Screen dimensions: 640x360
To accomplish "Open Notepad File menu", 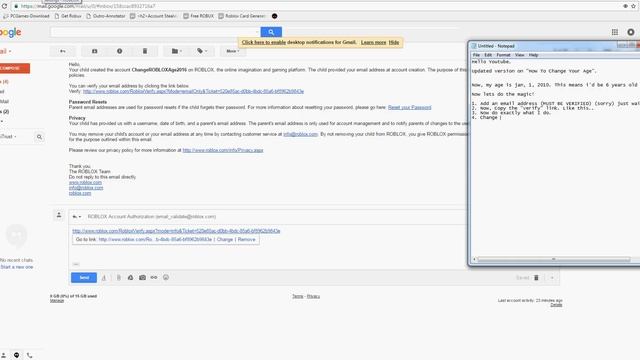I will (x=476, y=55).
